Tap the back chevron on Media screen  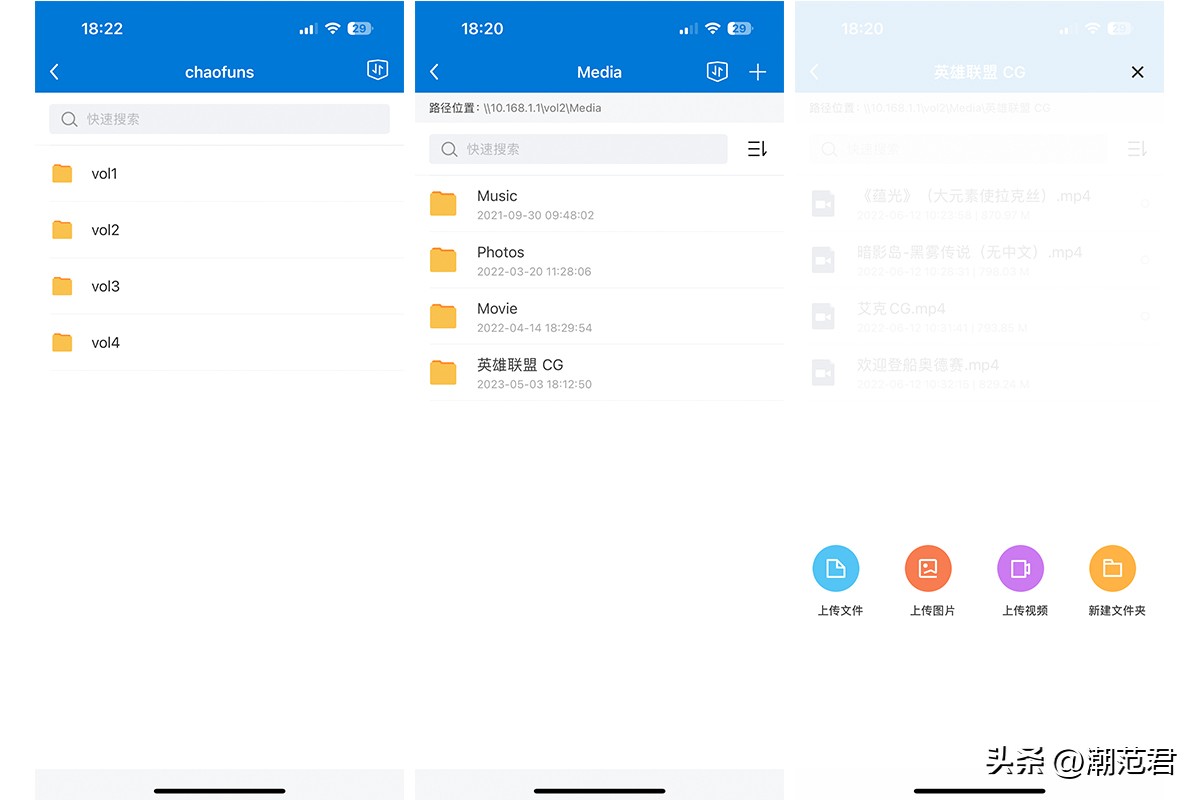(434, 72)
